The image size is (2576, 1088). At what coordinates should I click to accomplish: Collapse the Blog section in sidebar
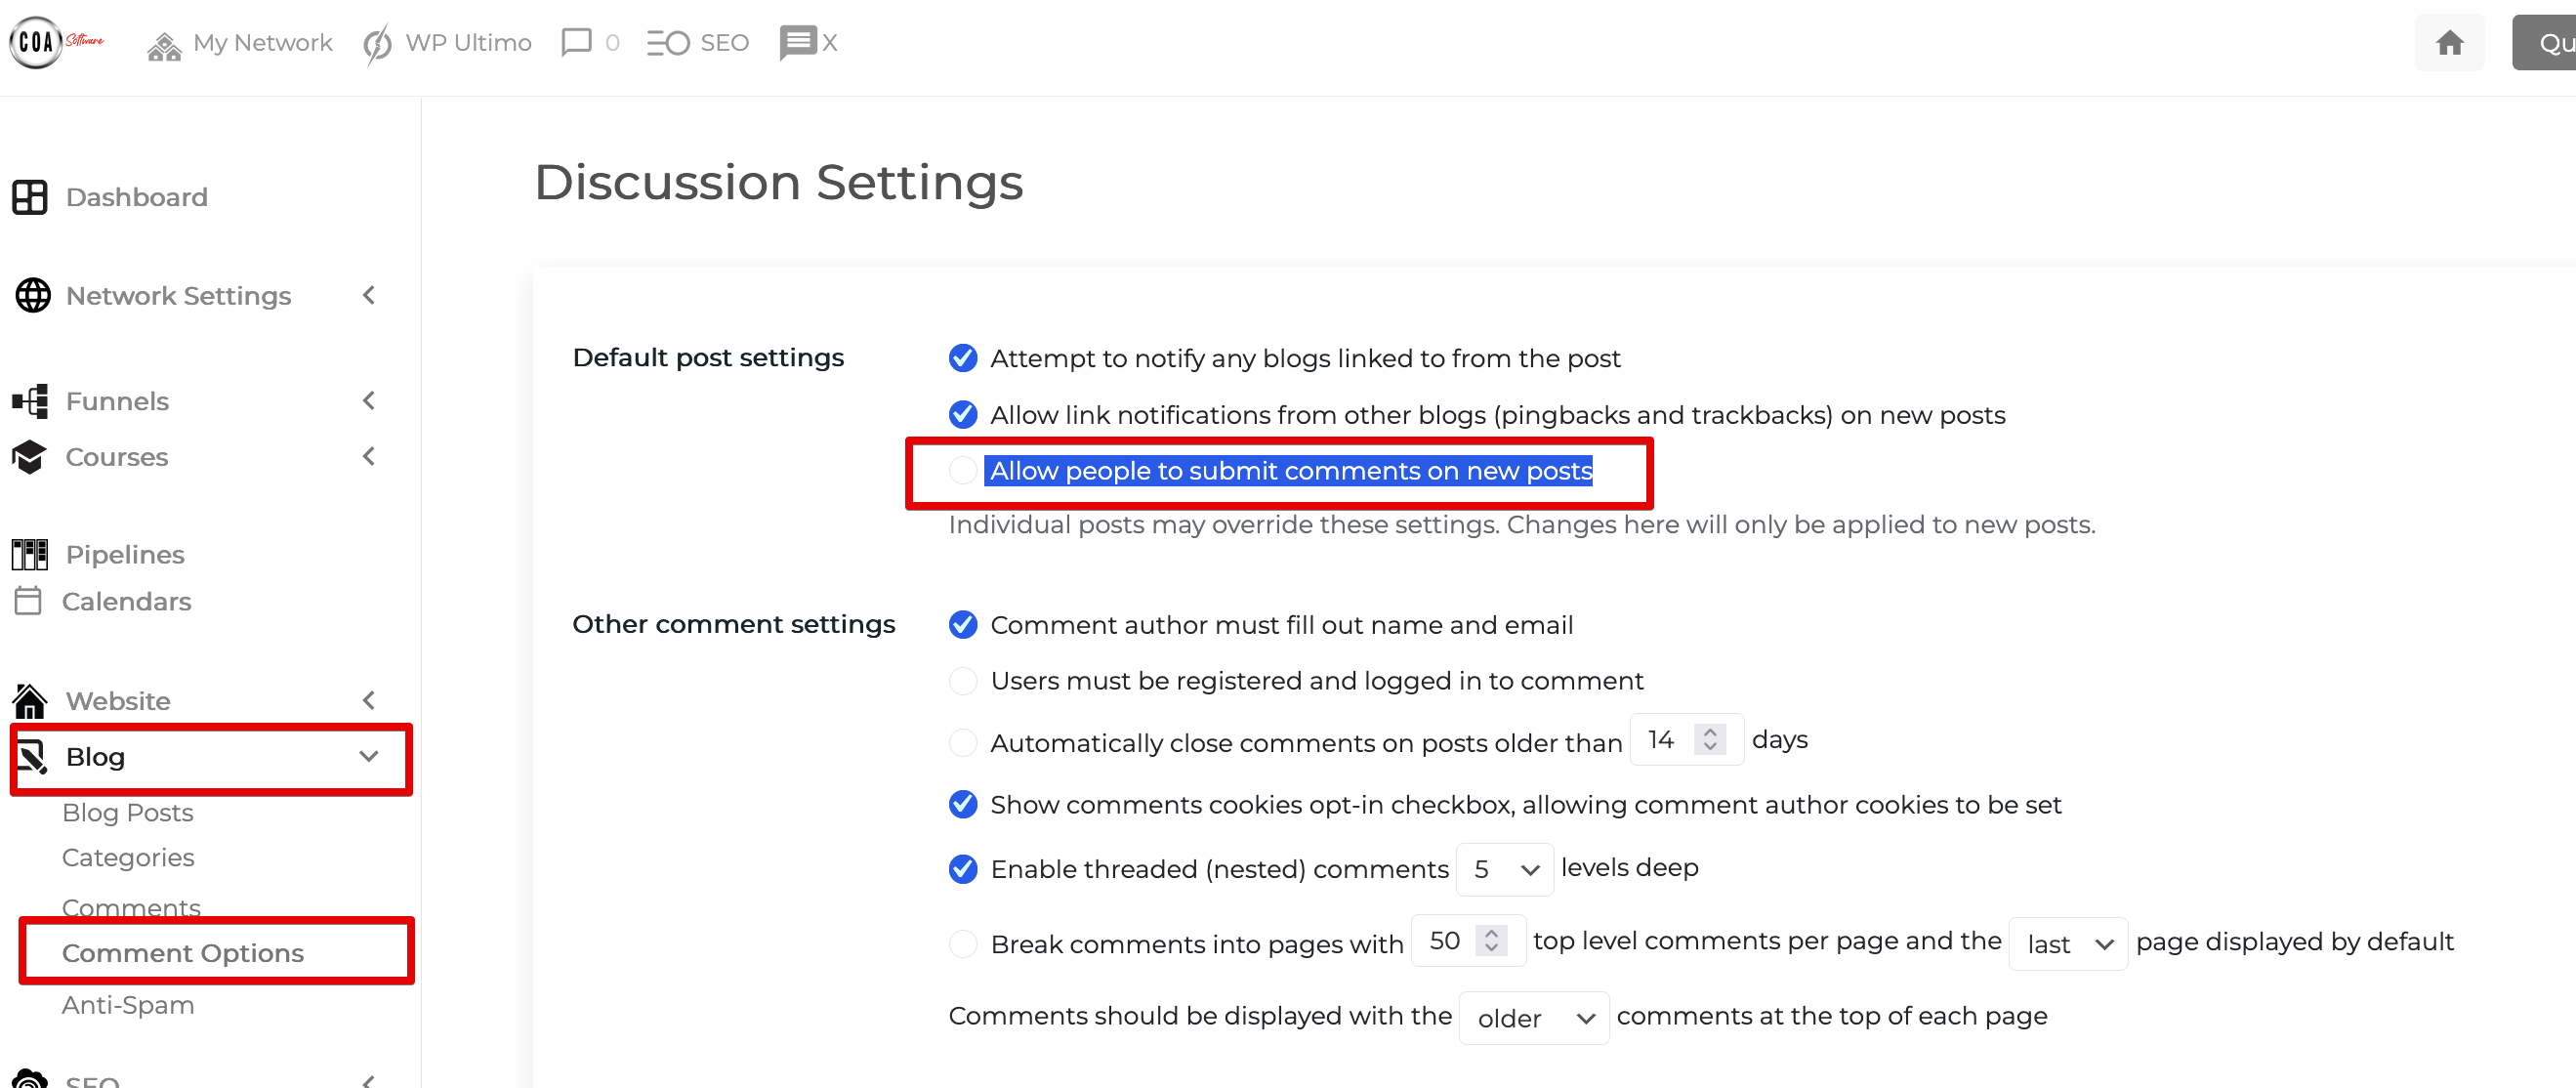(369, 757)
